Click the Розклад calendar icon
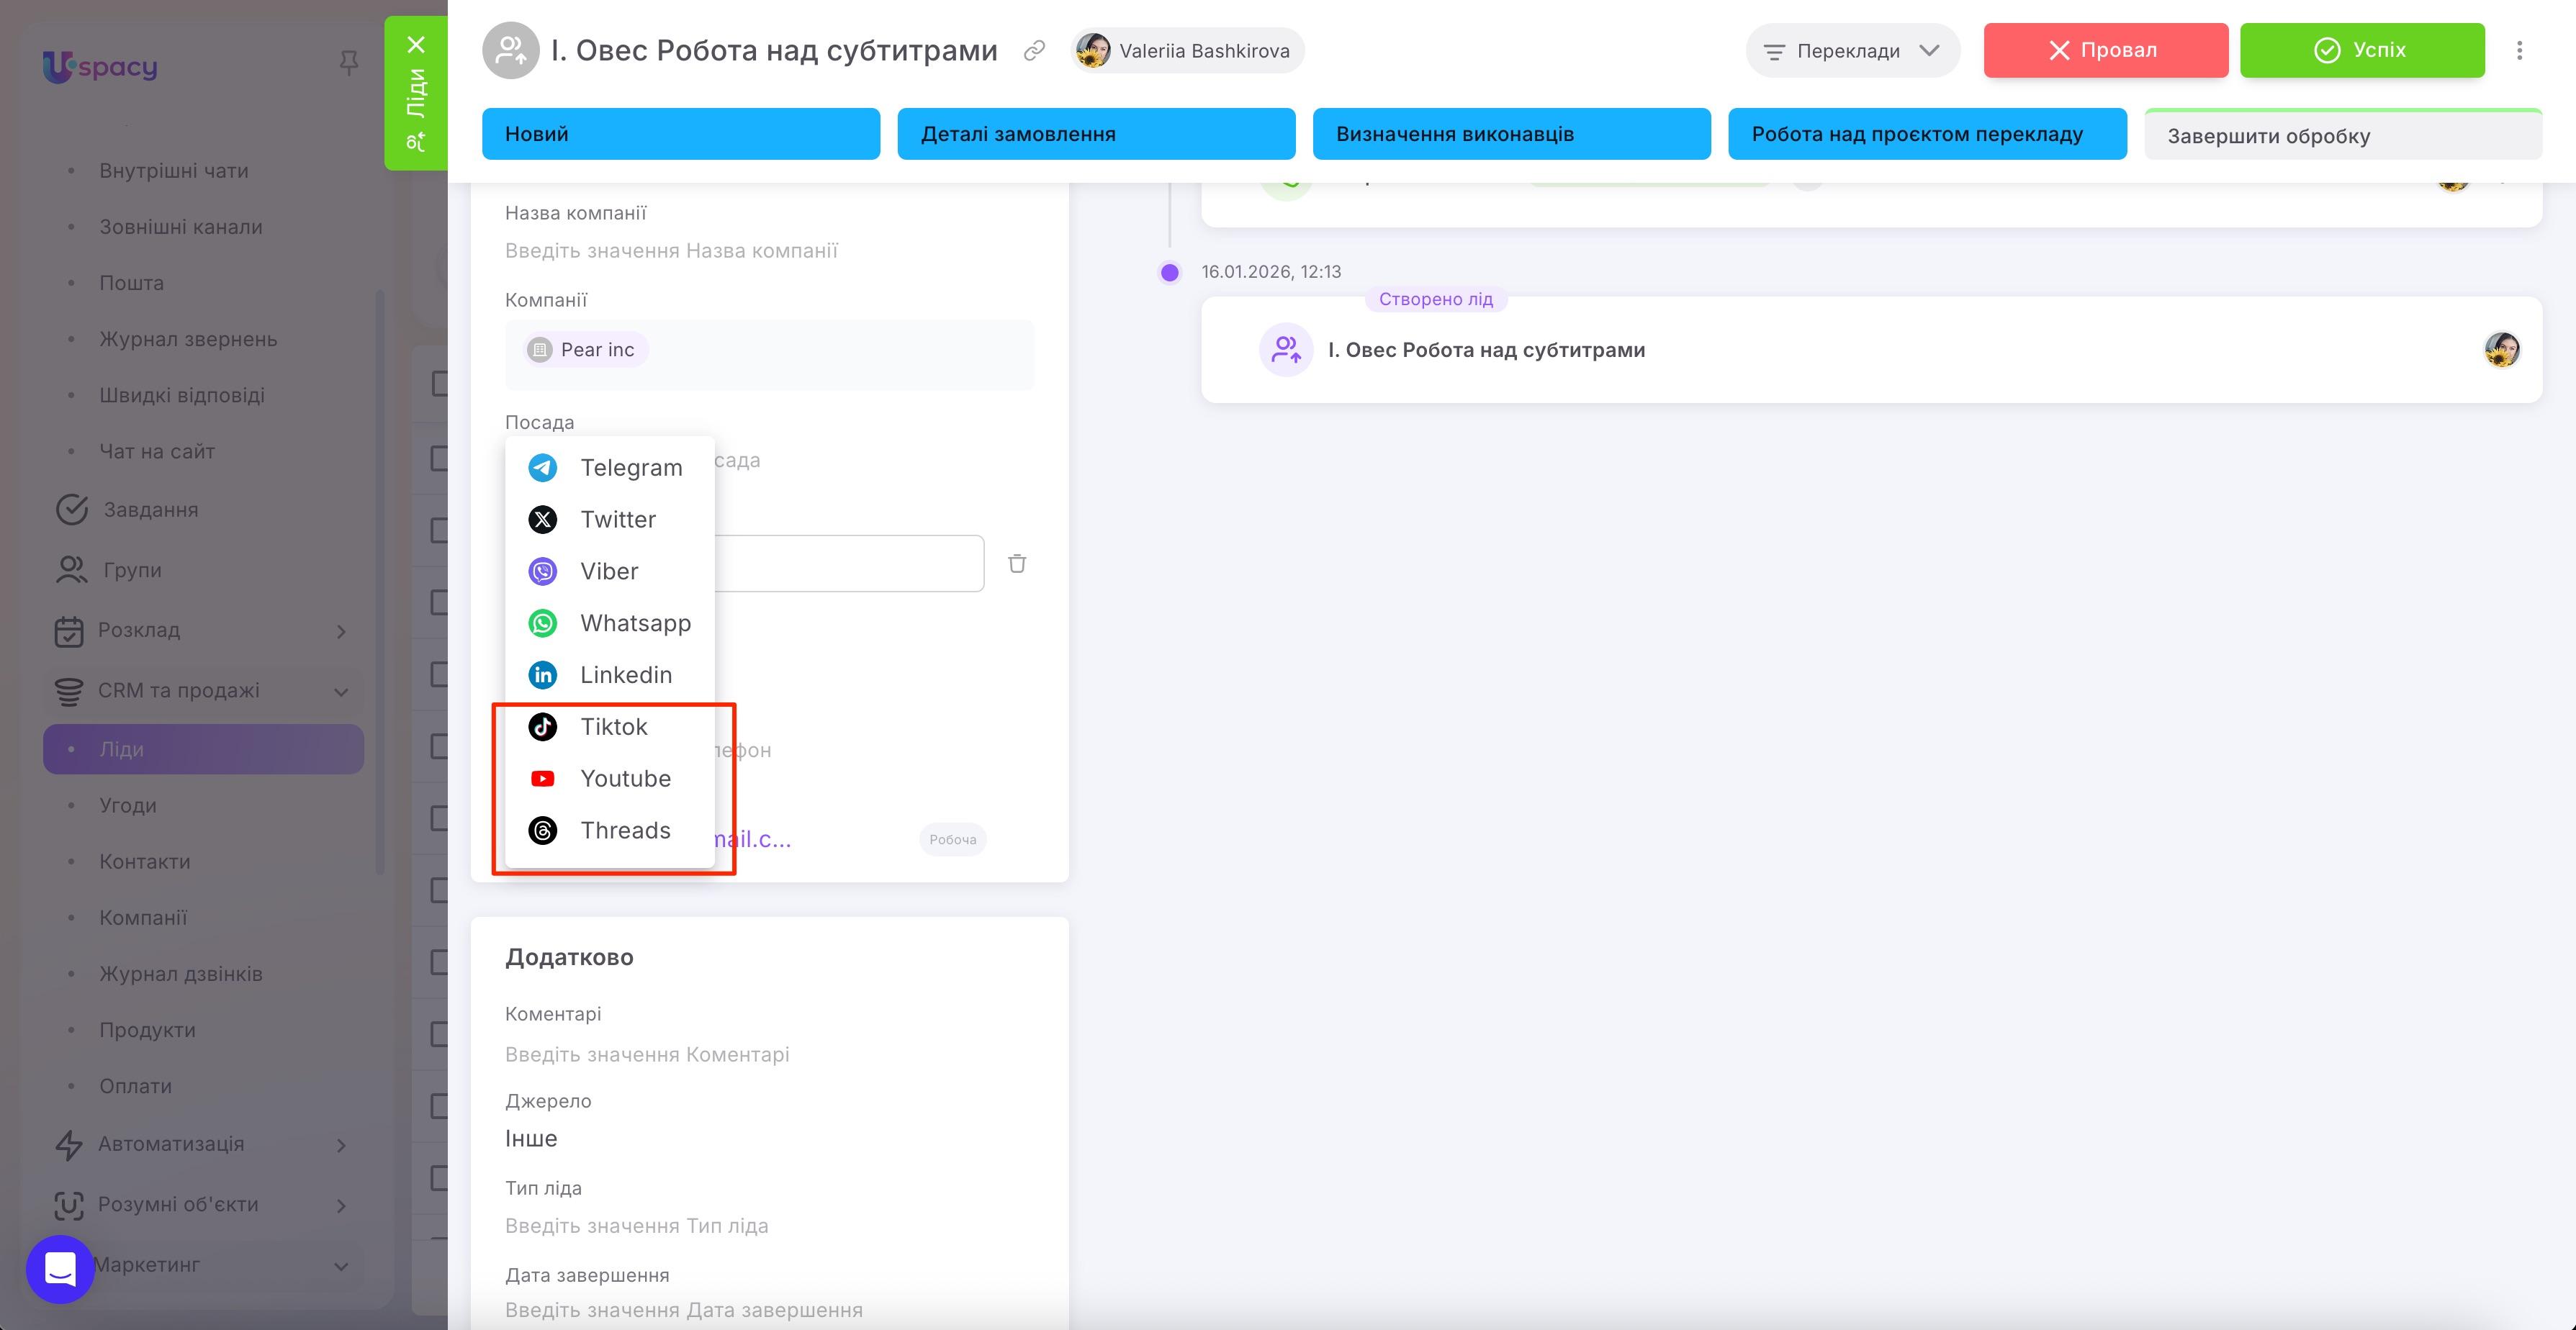Image resolution: width=2576 pixels, height=1330 pixels. (69, 631)
